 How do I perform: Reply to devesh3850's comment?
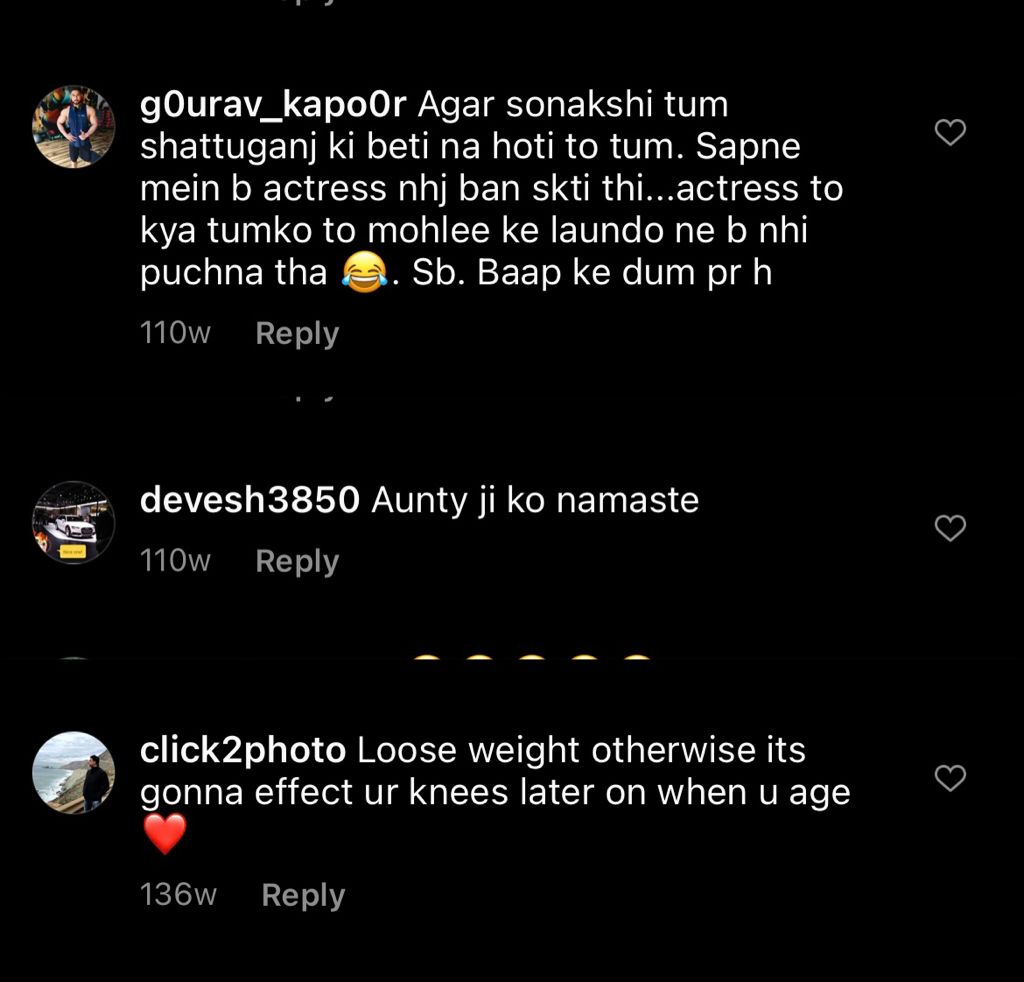pos(297,561)
